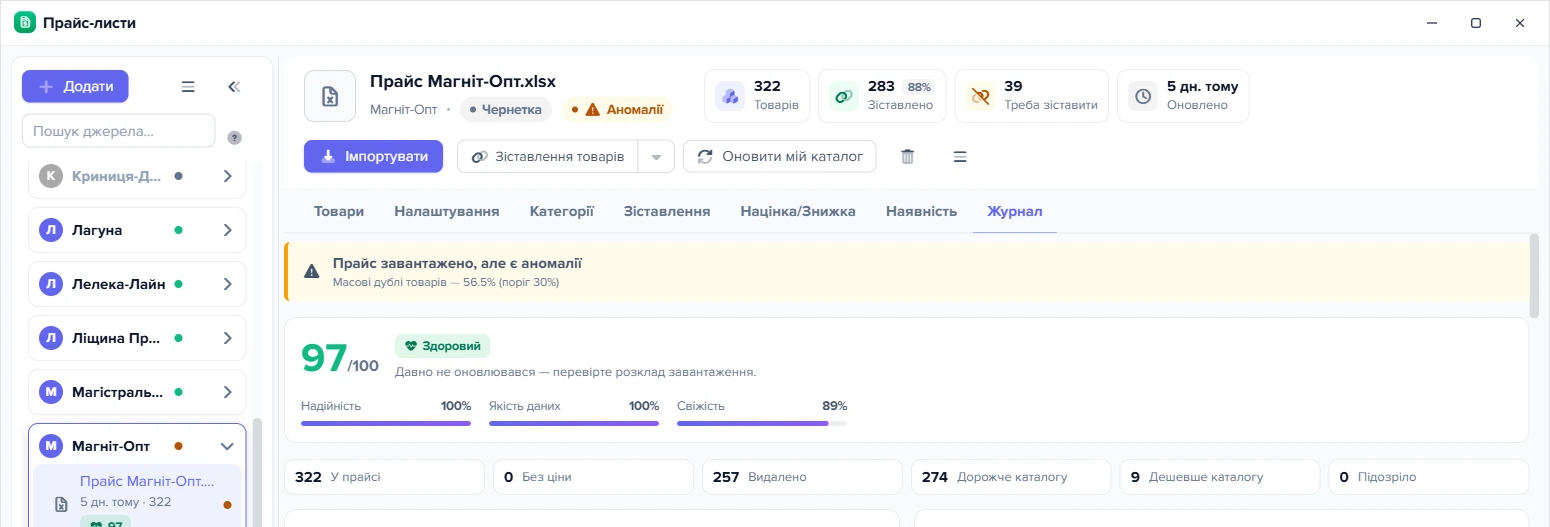Image resolution: width=1550 pixels, height=527 pixels.
Task: Click the Здоровий health badge
Action: (x=442, y=346)
